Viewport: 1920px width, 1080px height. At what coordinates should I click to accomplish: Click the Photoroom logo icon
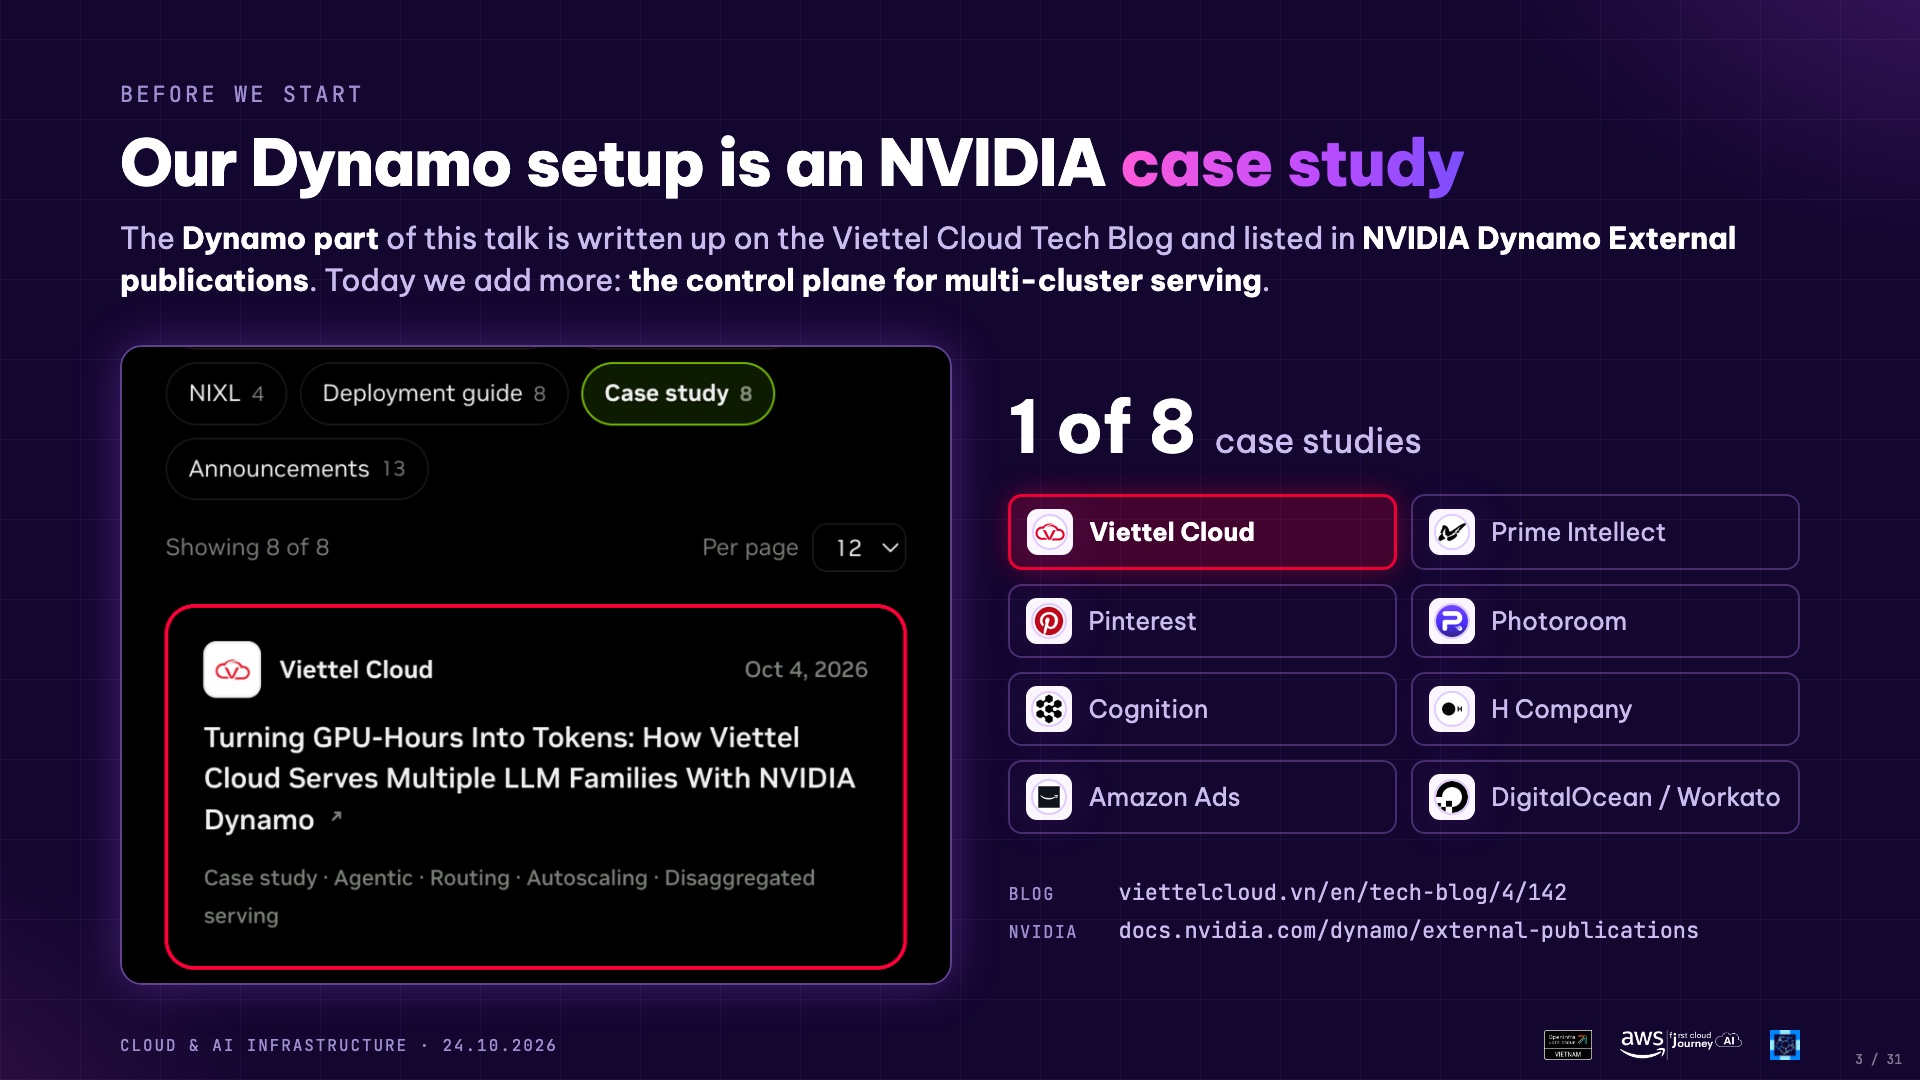(x=1452, y=621)
